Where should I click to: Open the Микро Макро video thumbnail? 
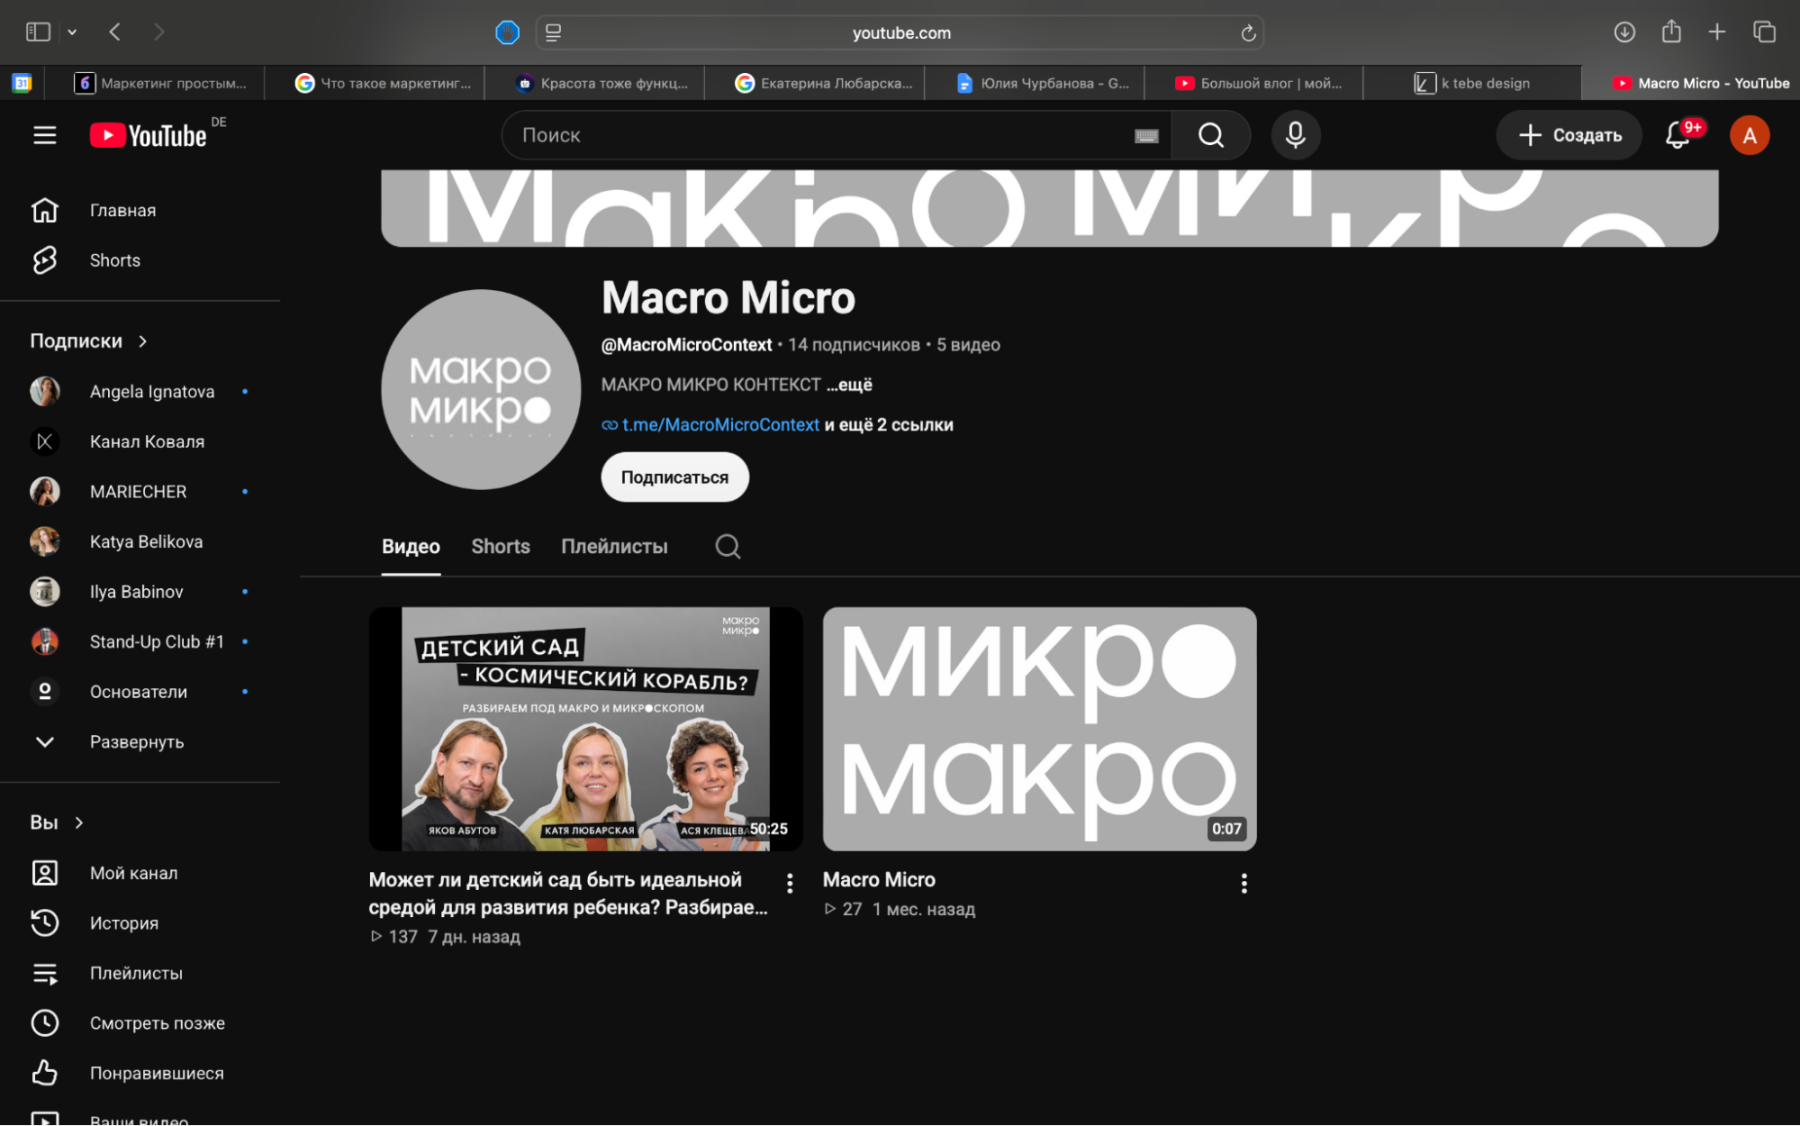[x=1040, y=729]
